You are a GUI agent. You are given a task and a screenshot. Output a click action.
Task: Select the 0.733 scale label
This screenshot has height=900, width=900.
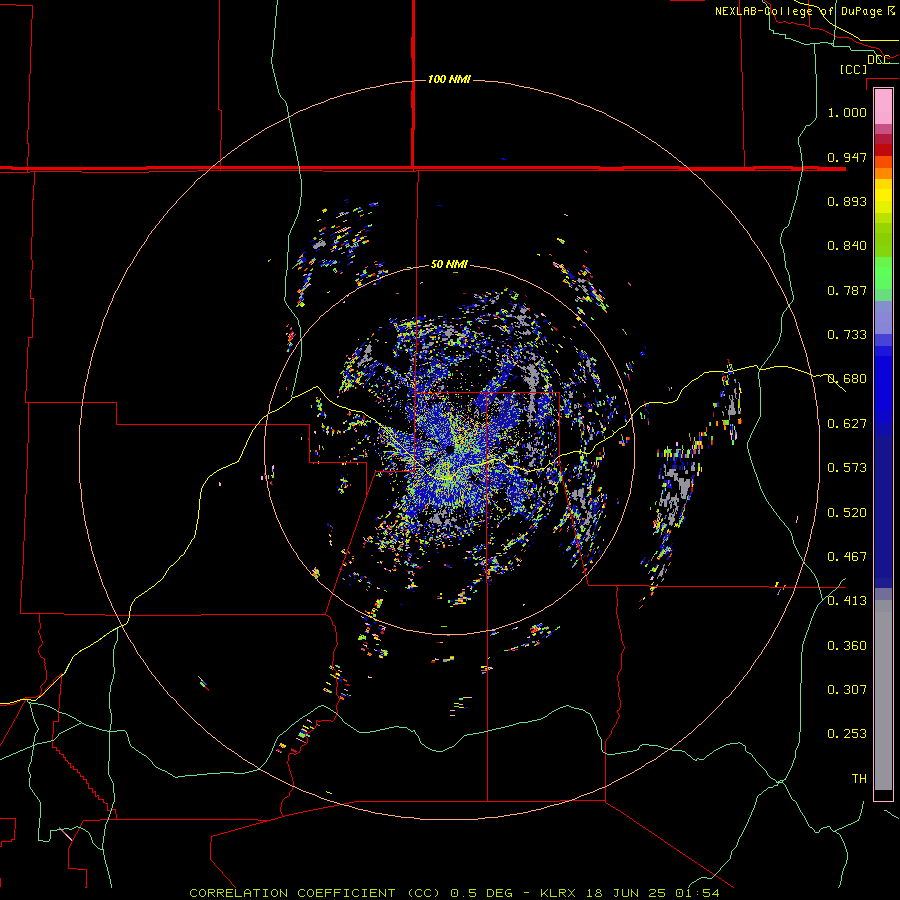click(x=847, y=335)
